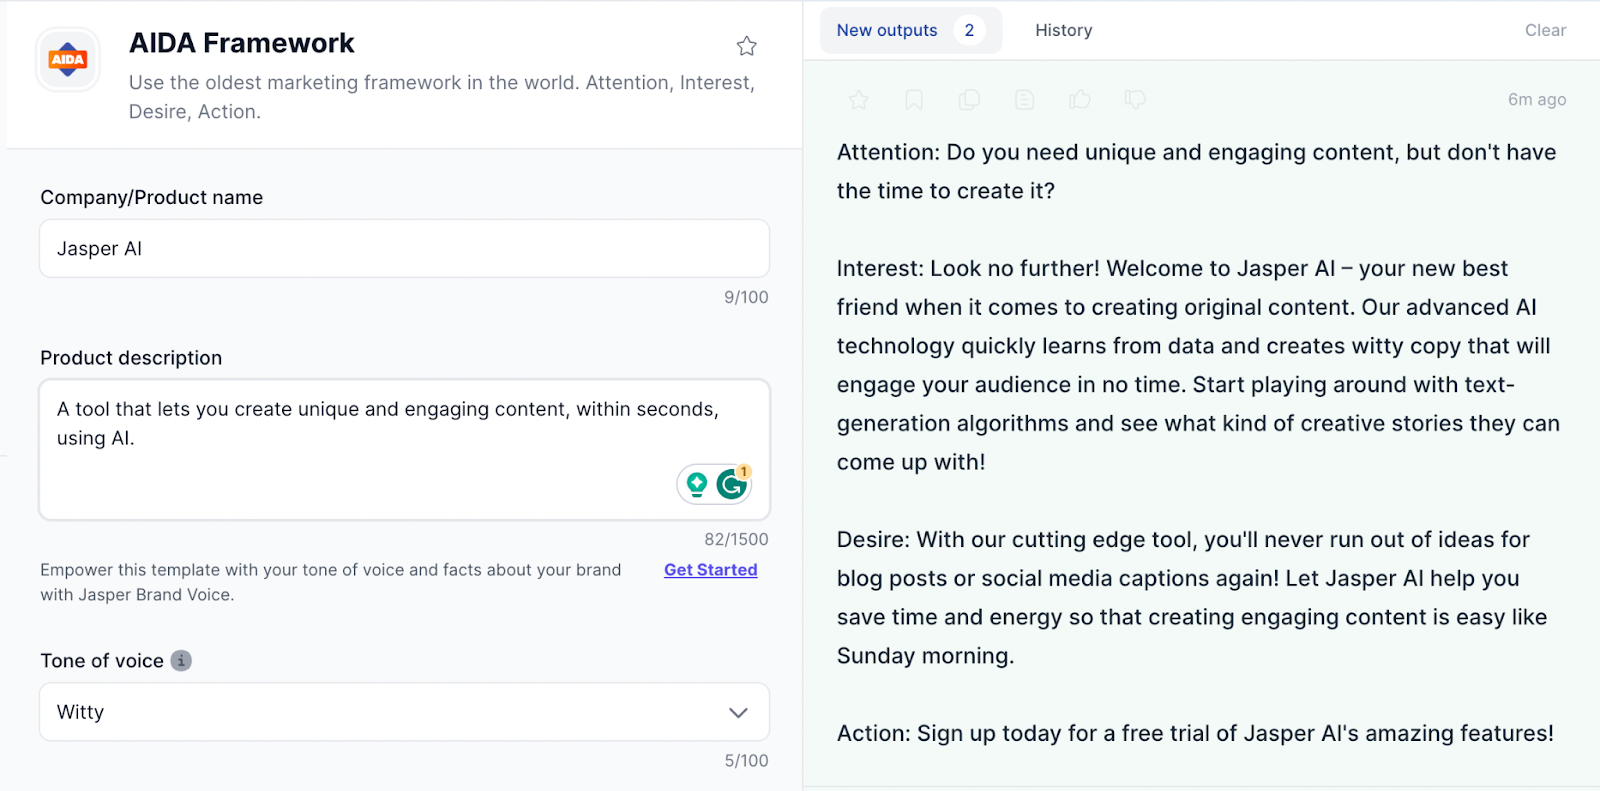1600x791 pixels.
Task: Click the 82/1500 character counter
Action: coord(736,540)
